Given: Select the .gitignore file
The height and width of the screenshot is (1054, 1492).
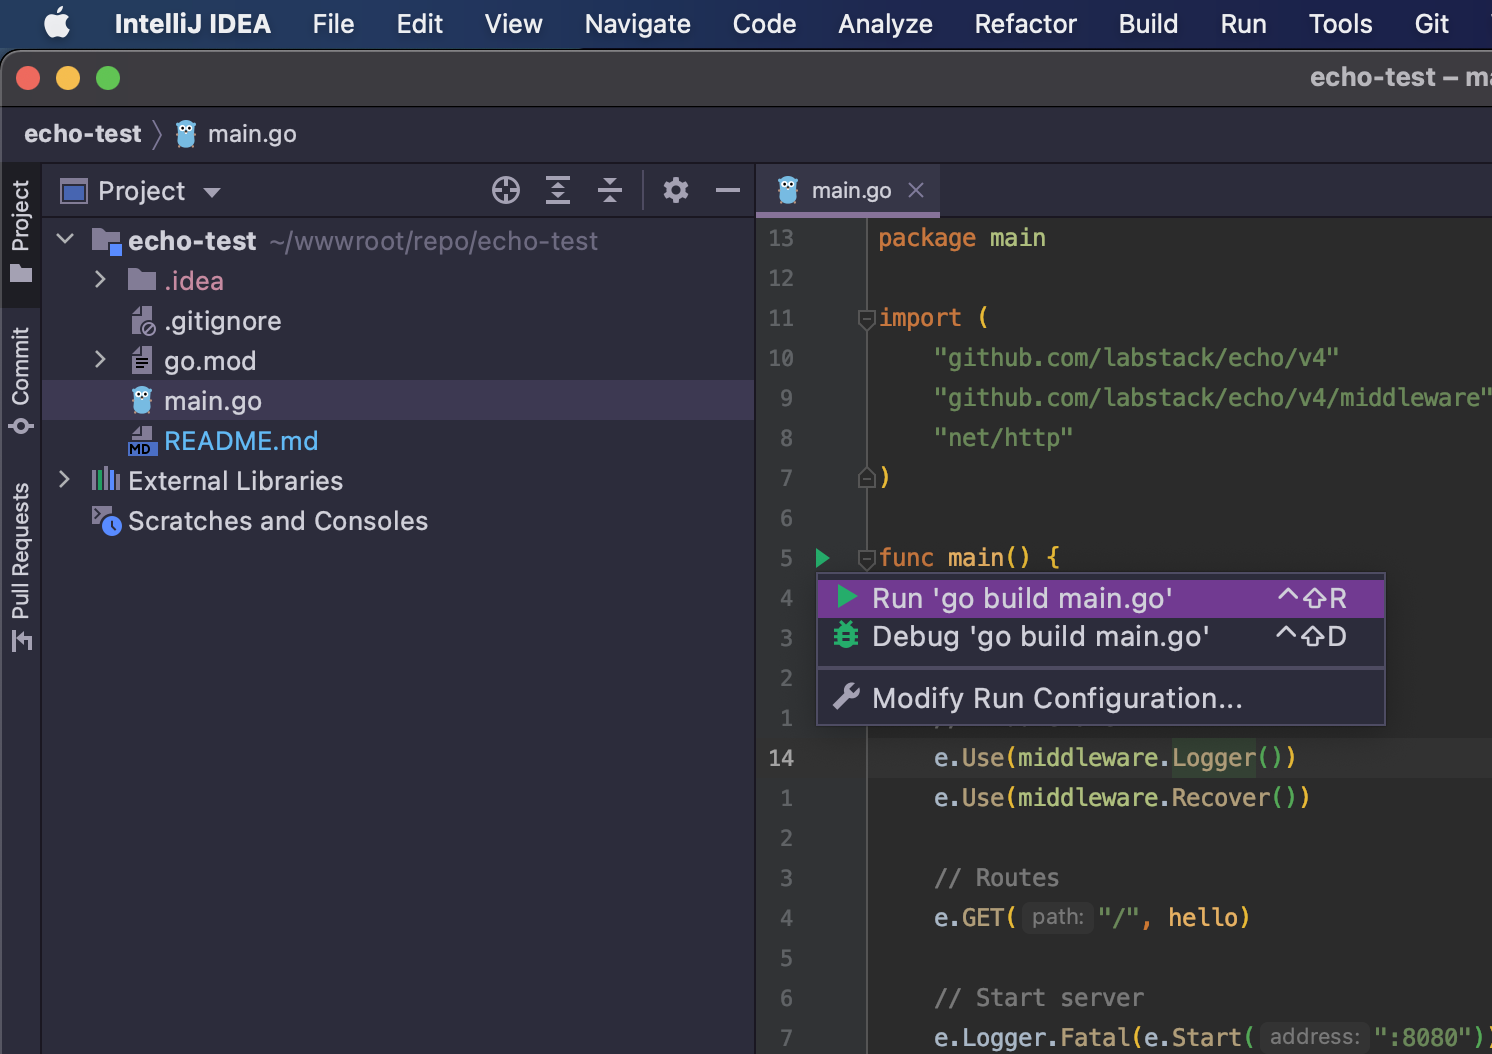Looking at the screenshot, I should click(398, 321).
